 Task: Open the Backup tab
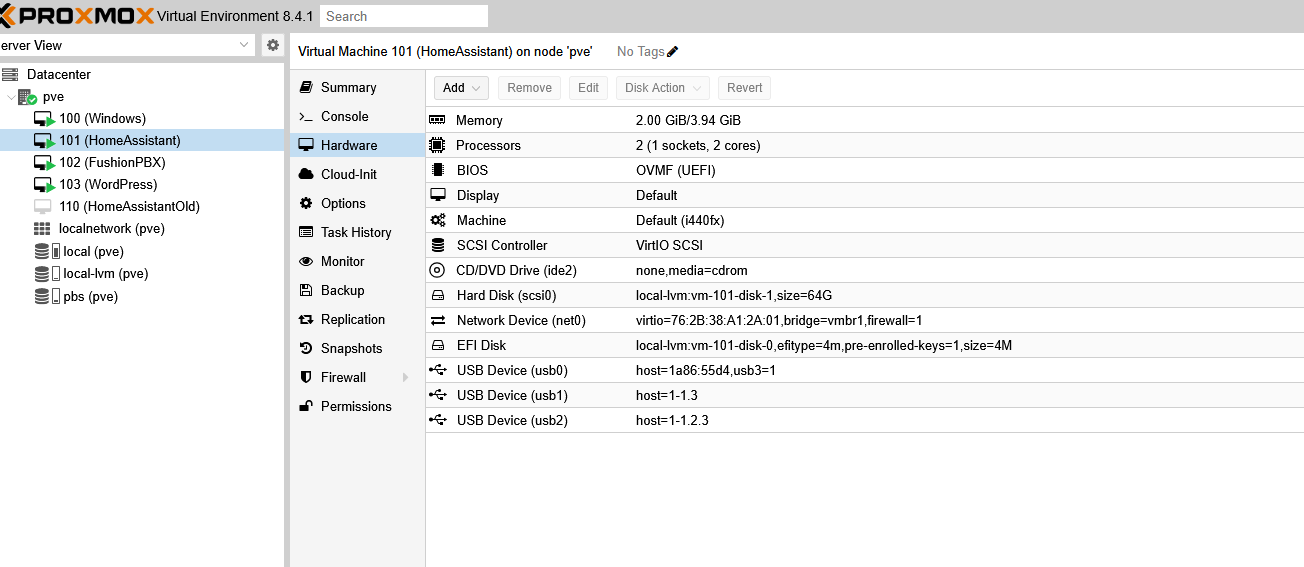coord(358,291)
